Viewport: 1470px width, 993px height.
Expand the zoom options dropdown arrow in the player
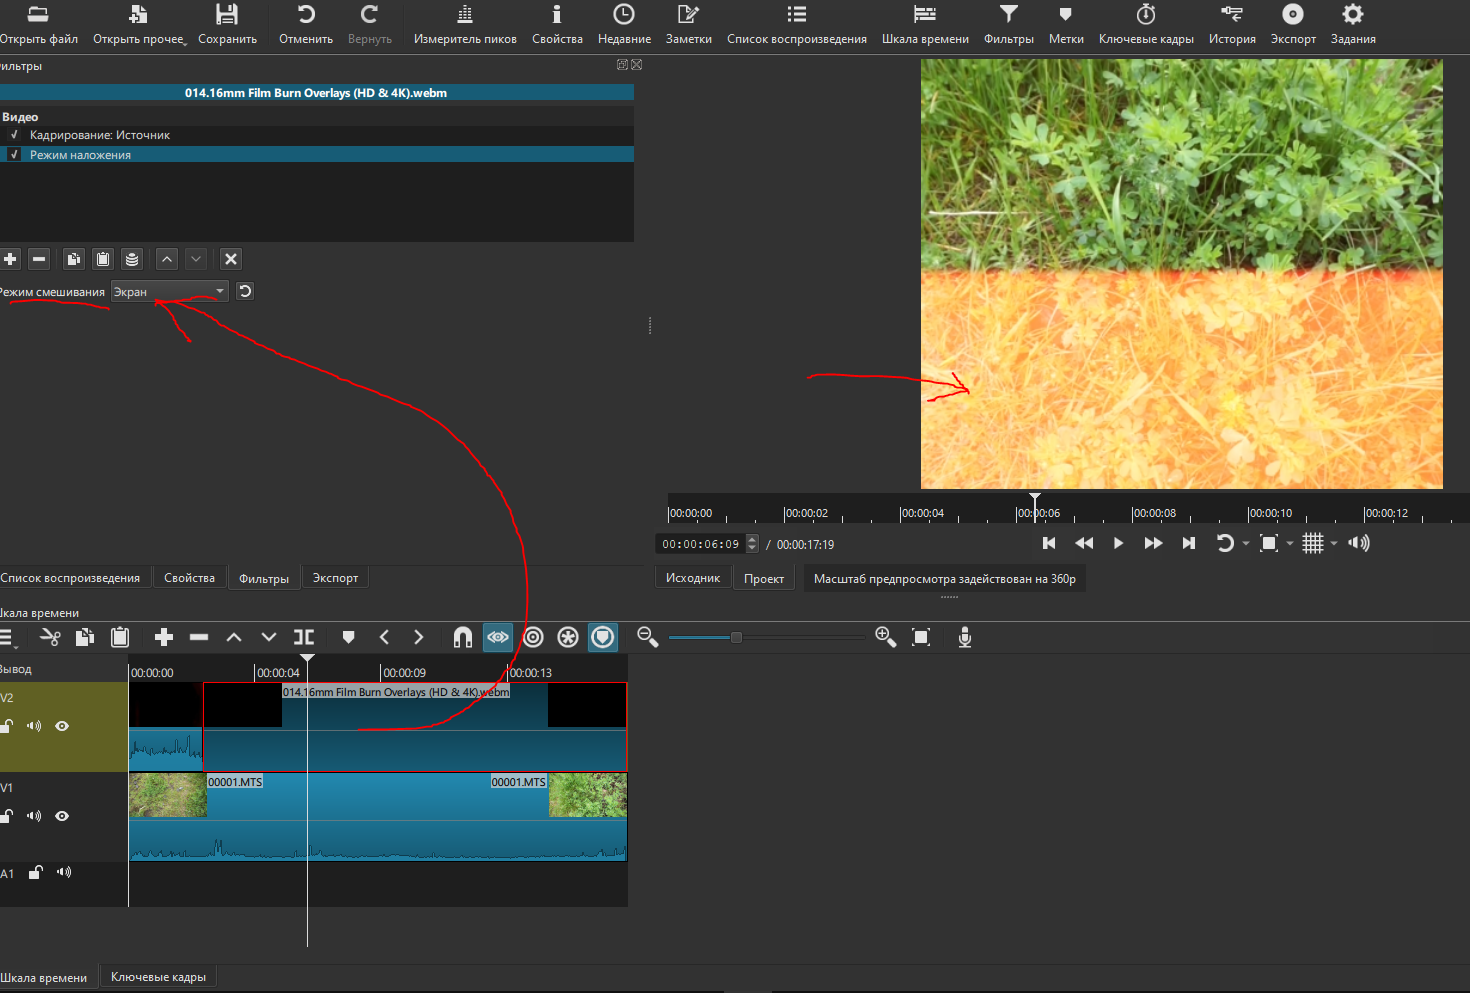click(1290, 543)
